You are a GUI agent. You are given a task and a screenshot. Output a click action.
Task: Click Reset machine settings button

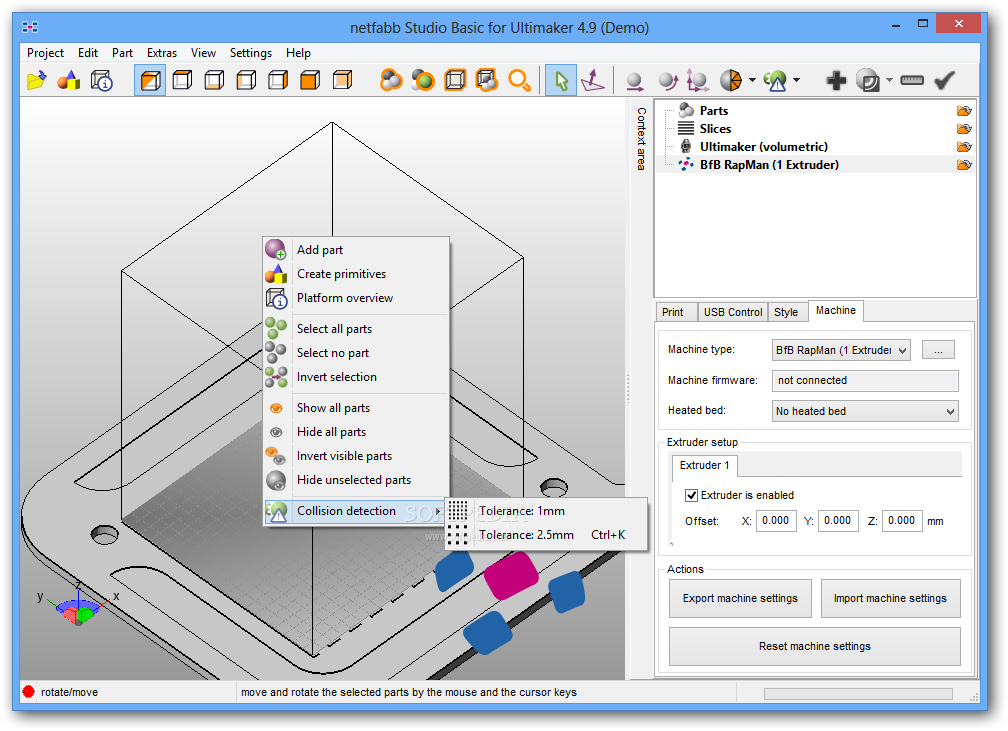click(814, 646)
